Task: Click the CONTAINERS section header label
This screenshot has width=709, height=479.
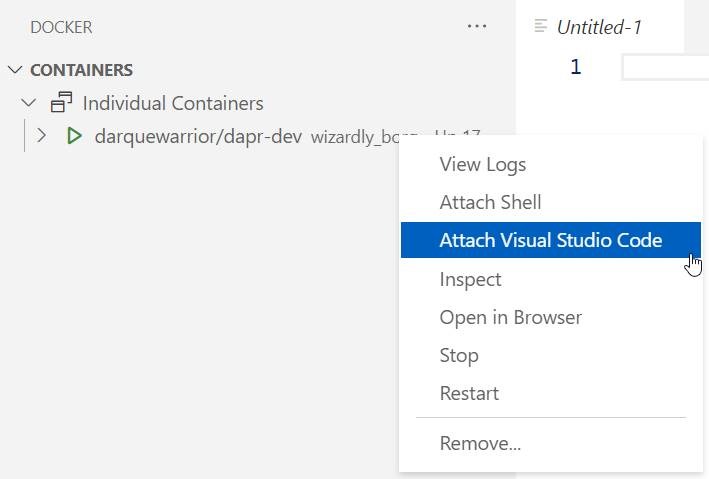Action: (81, 70)
